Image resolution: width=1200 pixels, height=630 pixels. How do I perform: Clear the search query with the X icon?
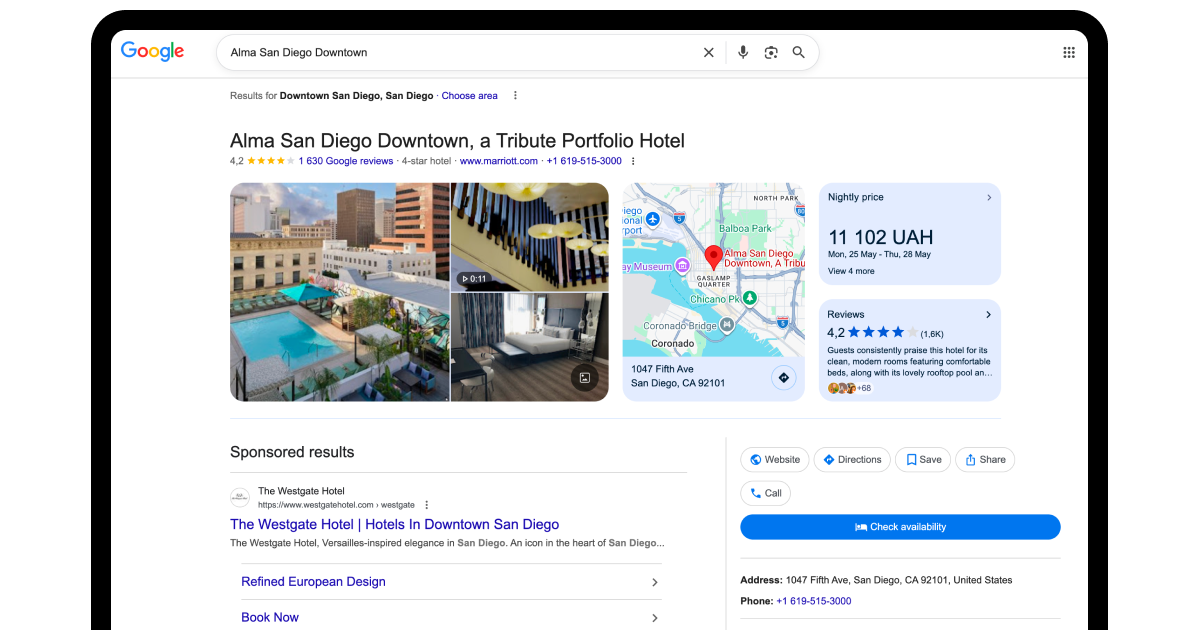709,51
